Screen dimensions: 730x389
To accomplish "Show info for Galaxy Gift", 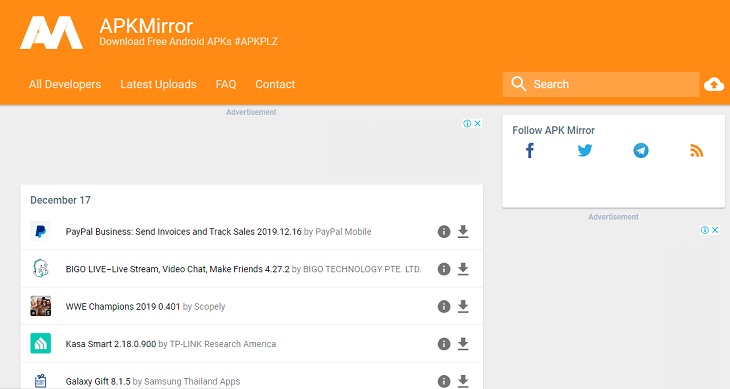I will tap(444, 382).
